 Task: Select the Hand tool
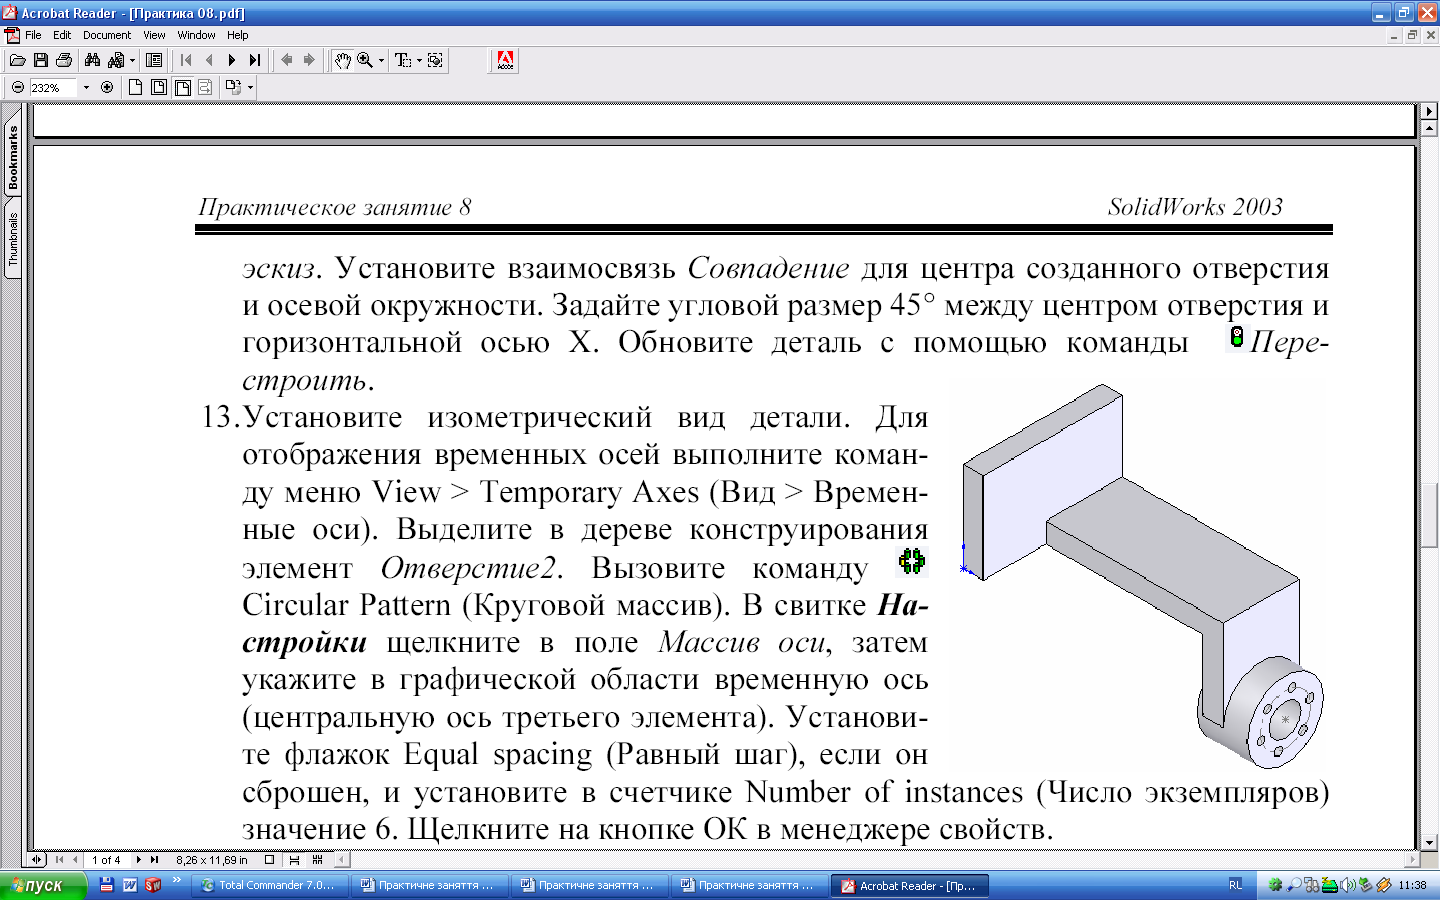click(x=343, y=61)
